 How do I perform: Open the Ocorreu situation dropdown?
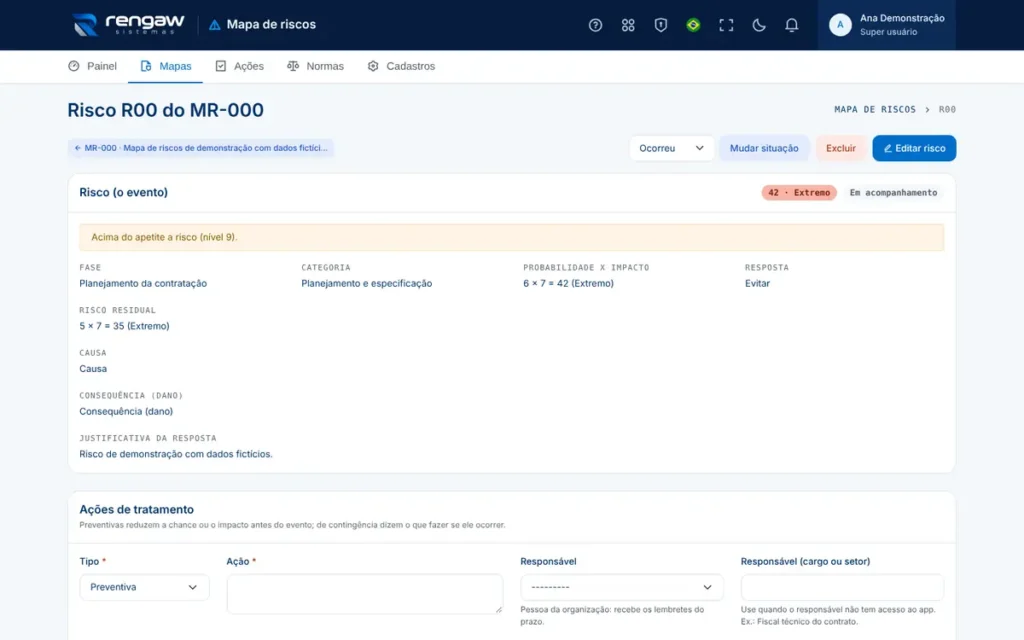tap(671, 148)
